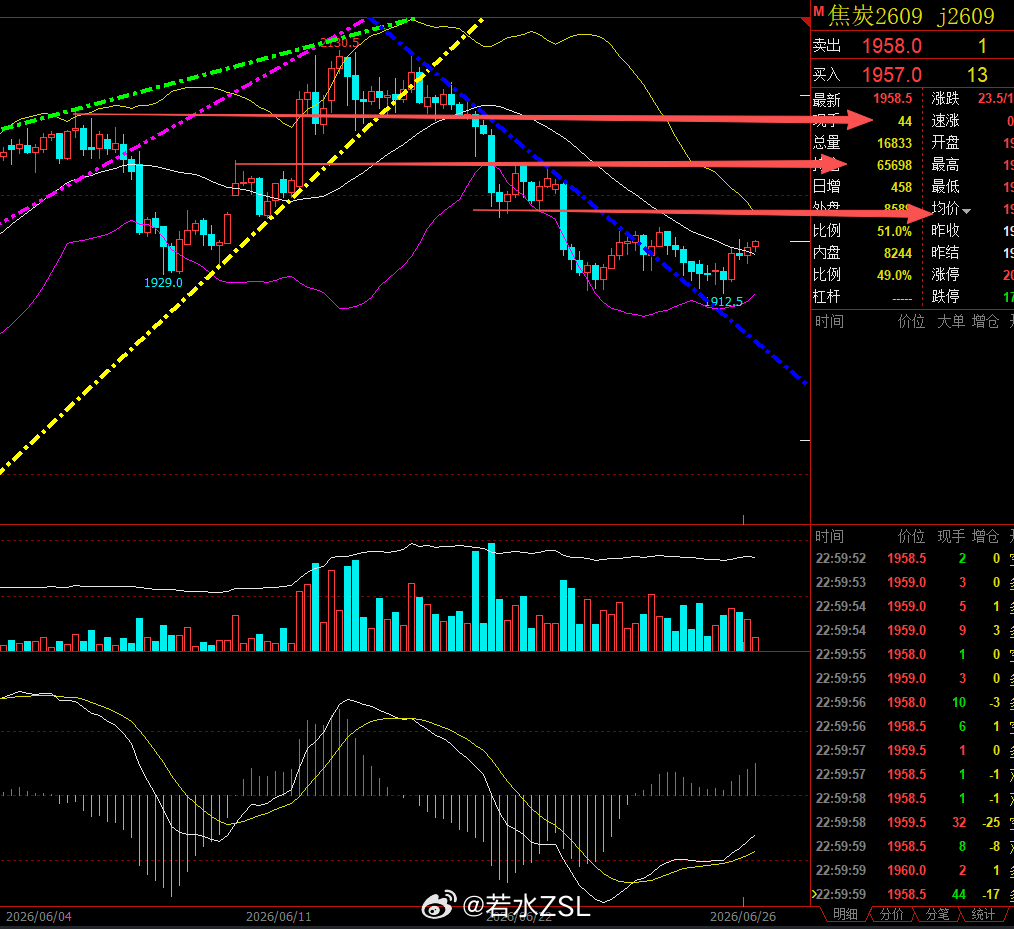
Task: Click the 跌停 label
Action: click(945, 297)
